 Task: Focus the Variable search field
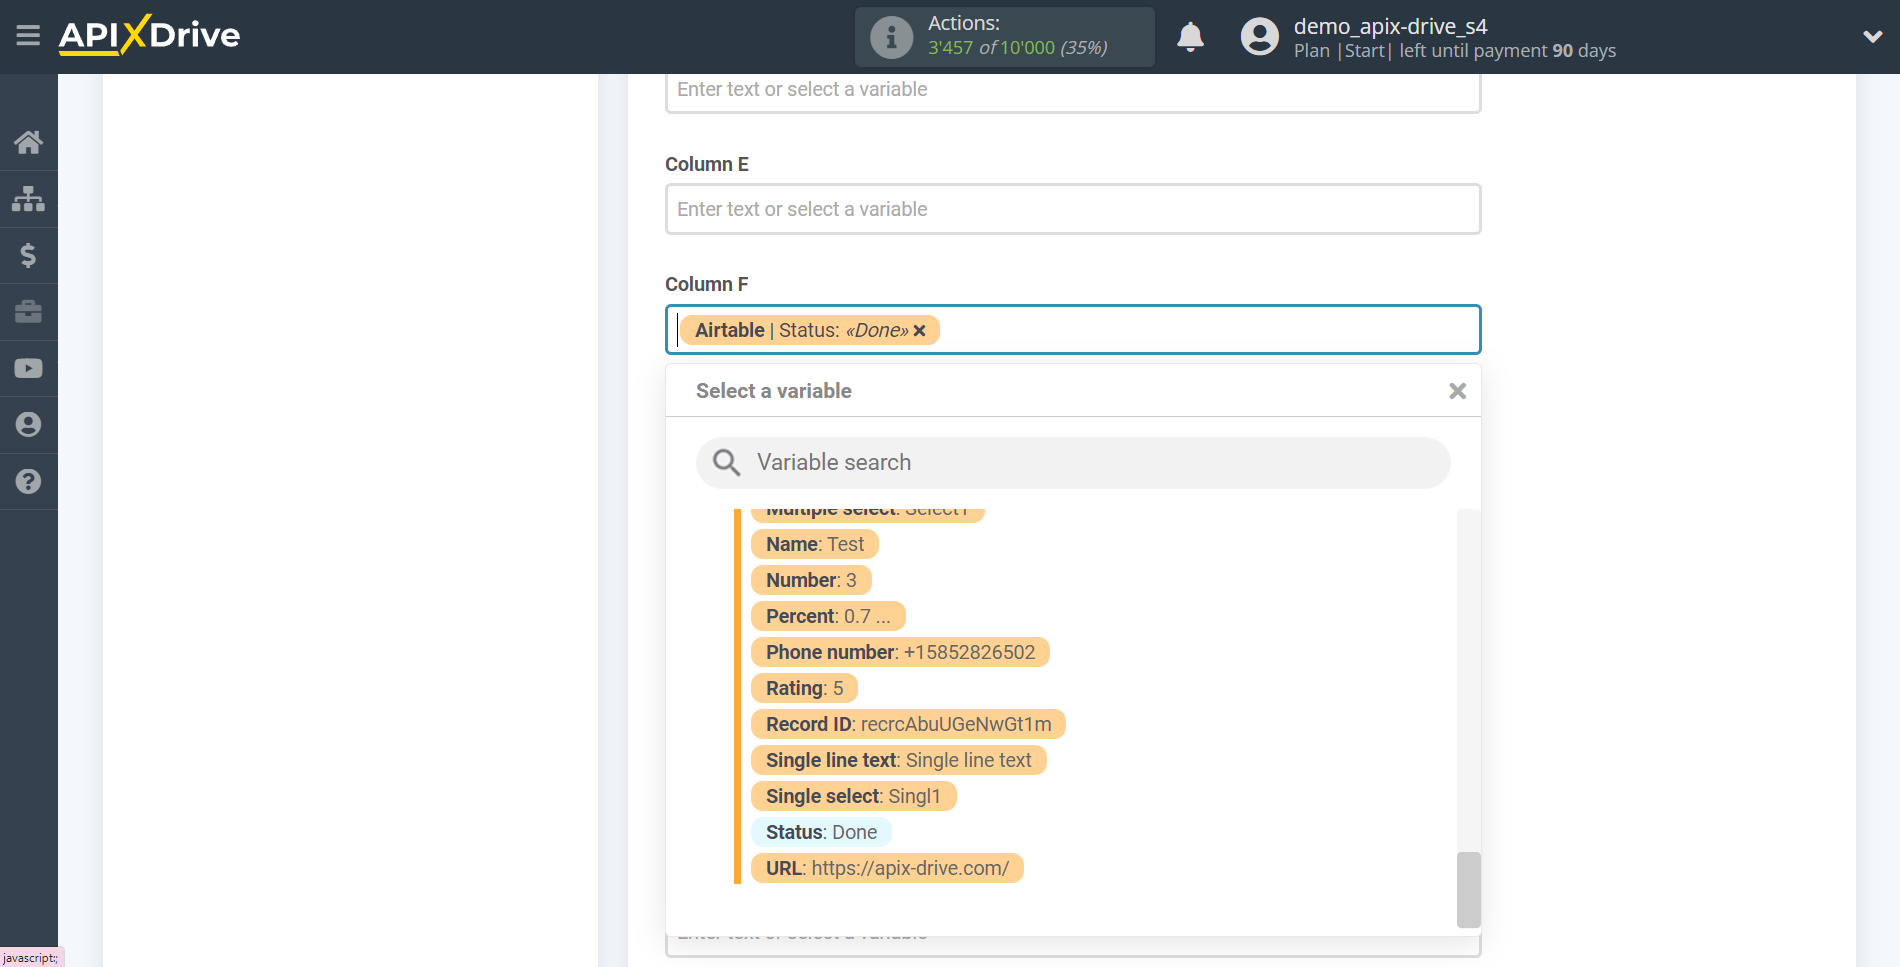point(1073,462)
